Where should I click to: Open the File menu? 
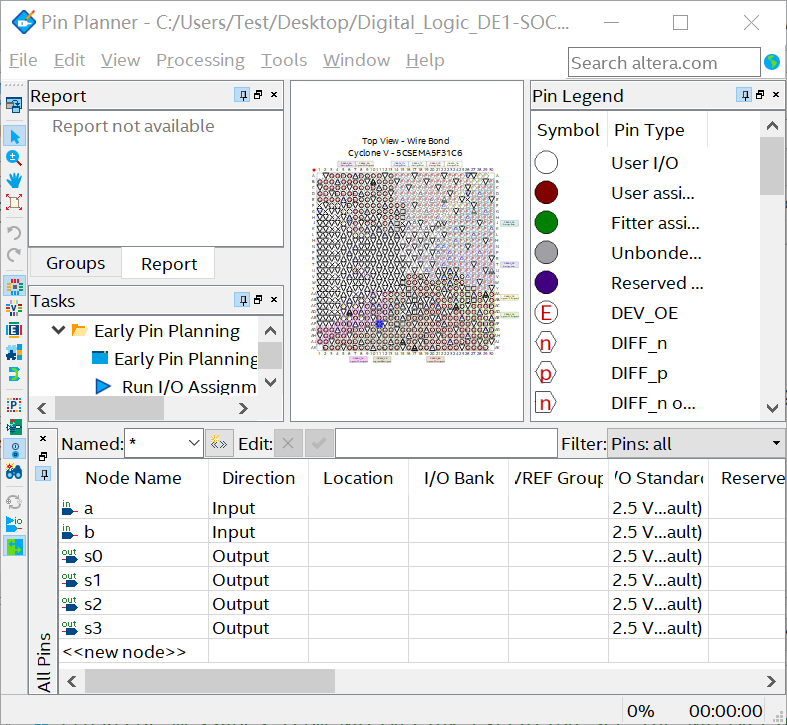pyautogui.click(x=23, y=60)
